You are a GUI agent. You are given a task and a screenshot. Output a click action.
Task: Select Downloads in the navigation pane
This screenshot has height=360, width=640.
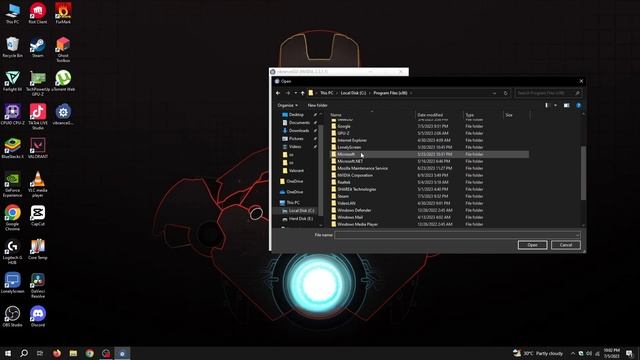tap(299, 131)
